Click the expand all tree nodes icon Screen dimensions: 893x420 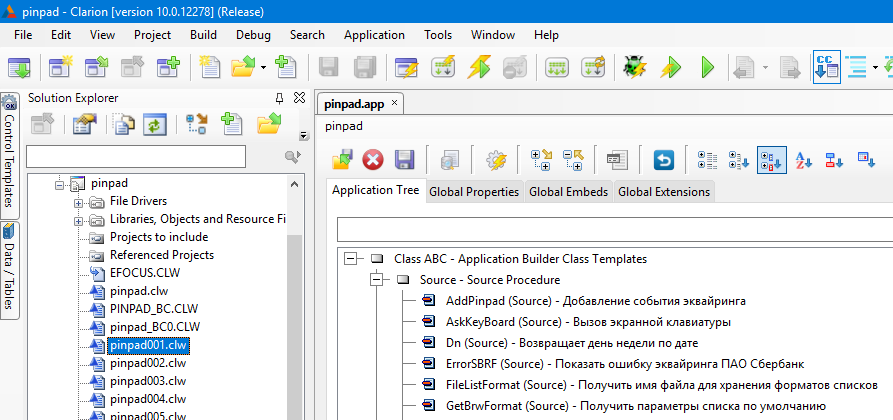(541, 159)
